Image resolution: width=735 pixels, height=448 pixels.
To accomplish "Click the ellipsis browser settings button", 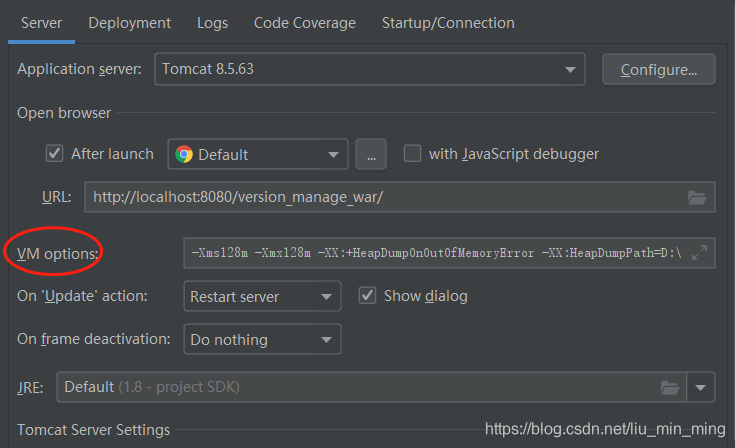I will 371,154.
